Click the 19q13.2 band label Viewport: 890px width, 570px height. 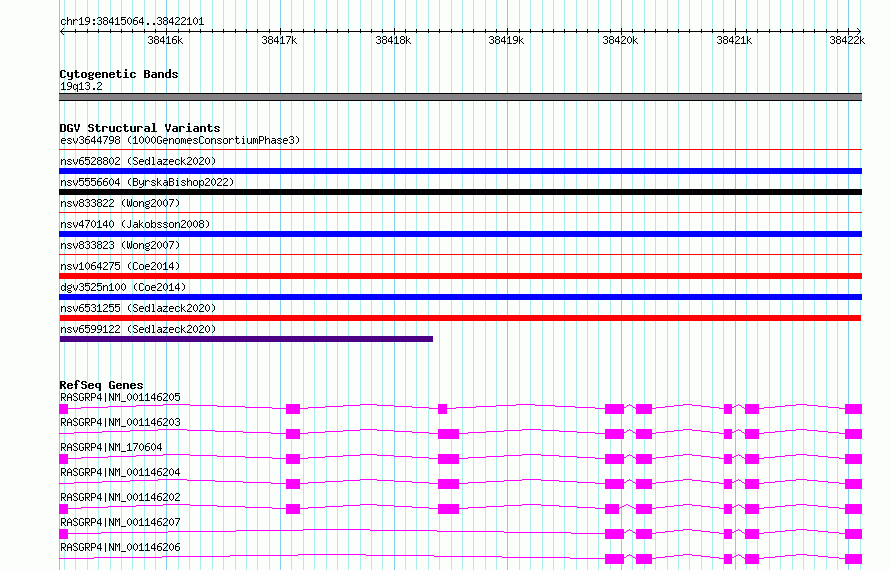[x=81, y=86]
